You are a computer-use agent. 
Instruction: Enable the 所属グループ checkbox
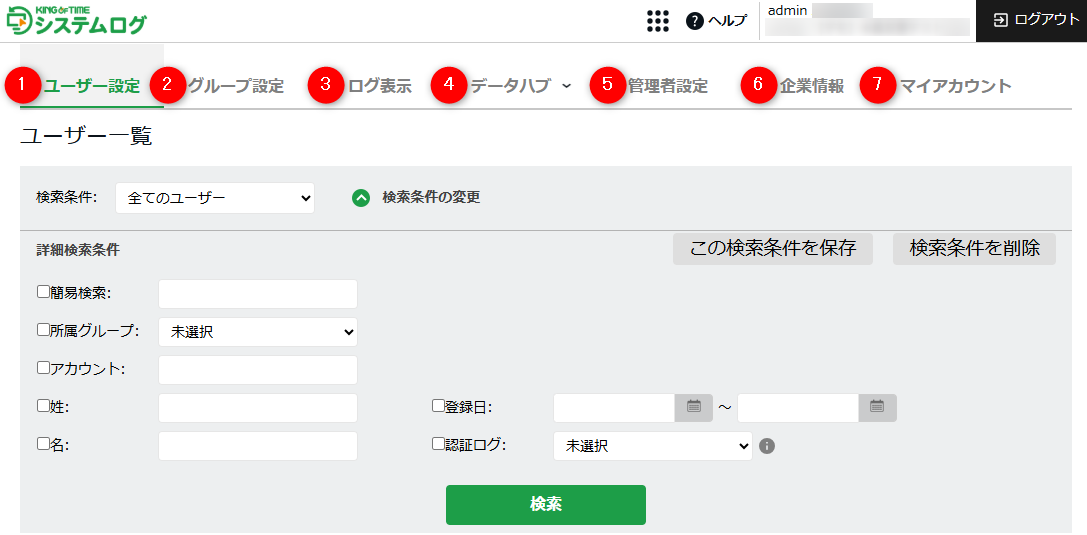tap(43, 330)
